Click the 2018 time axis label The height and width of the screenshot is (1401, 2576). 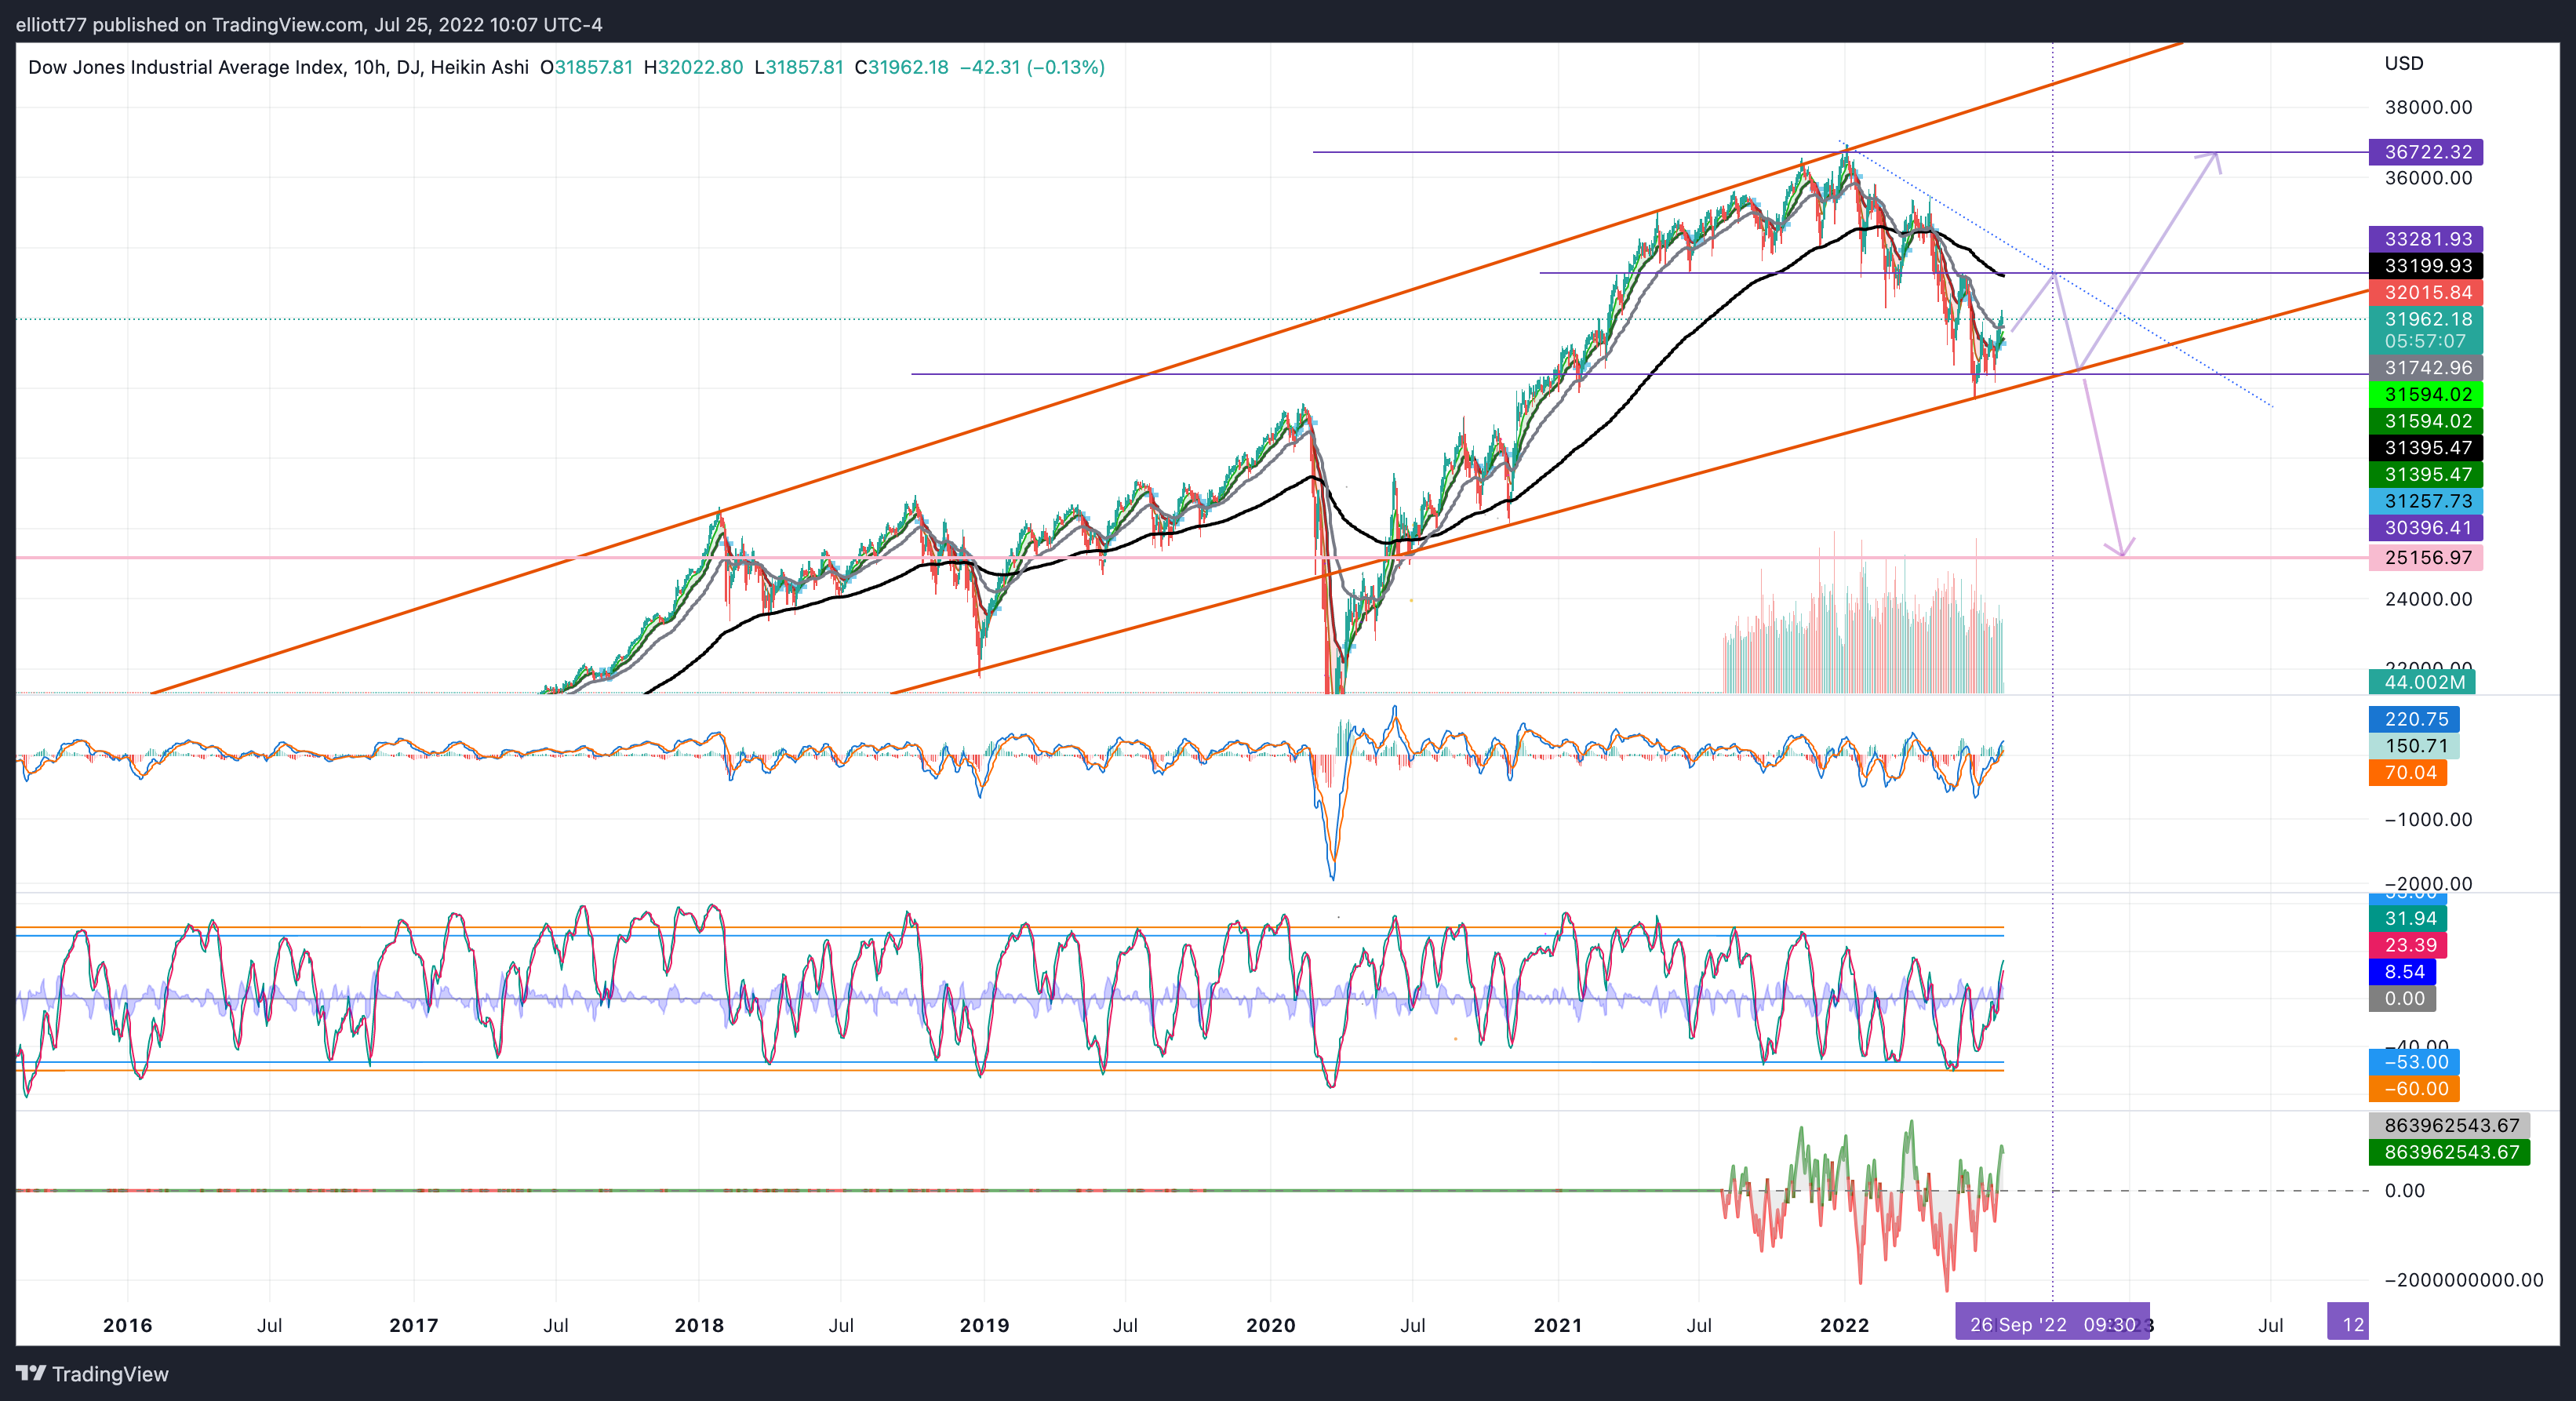tap(699, 1325)
